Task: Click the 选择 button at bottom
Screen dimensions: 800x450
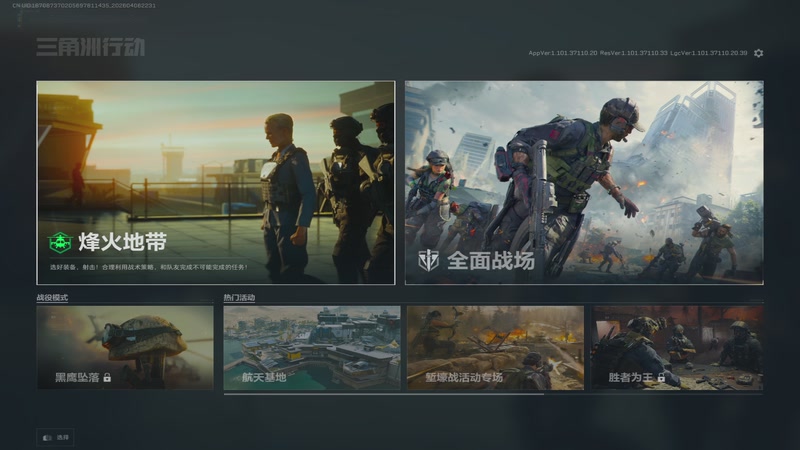Action: (55, 438)
